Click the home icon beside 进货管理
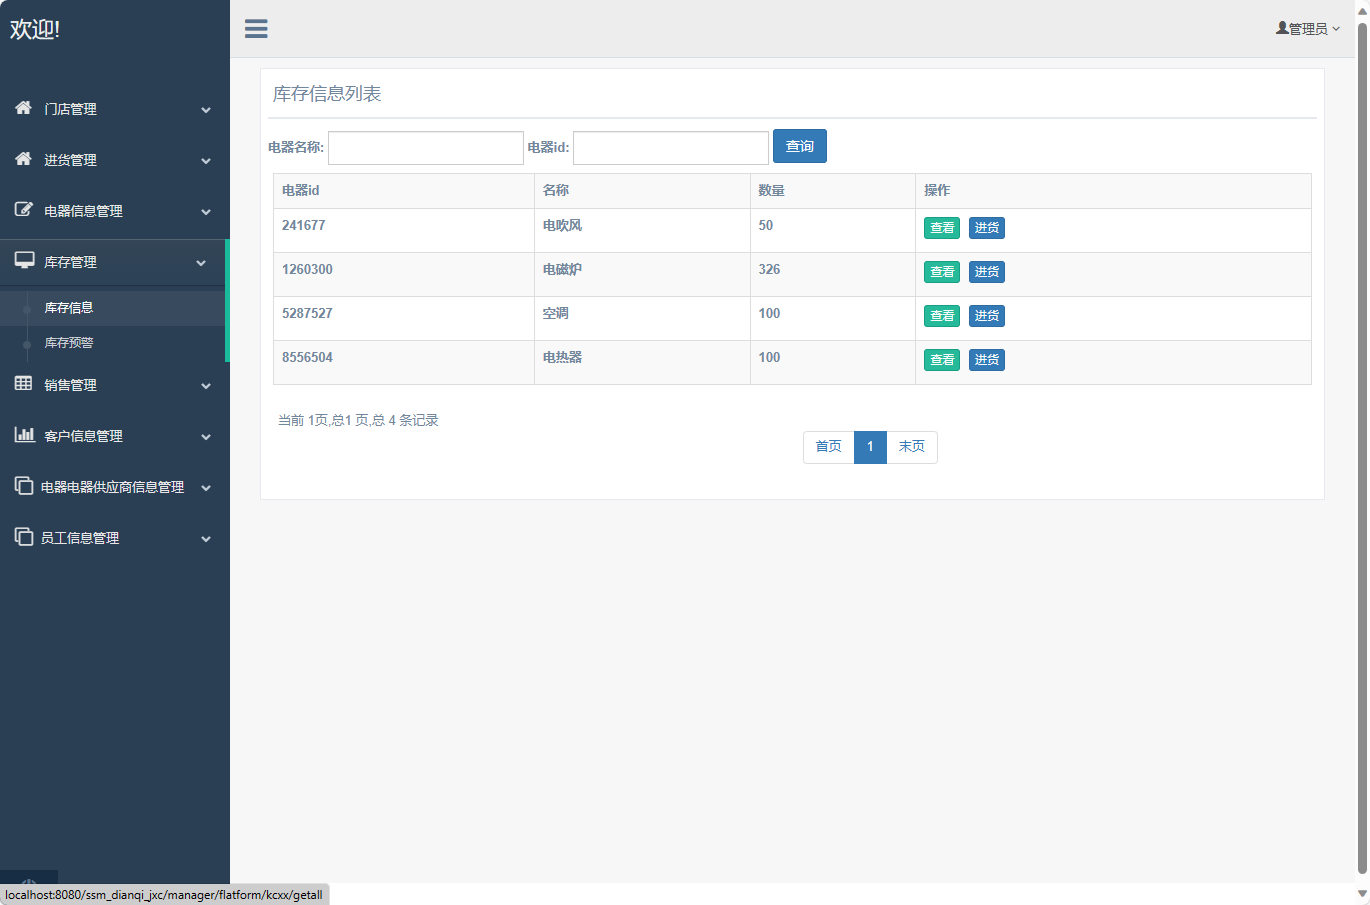Image resolution: width=1370 pixels, height=905 pixels. [23, 159]
